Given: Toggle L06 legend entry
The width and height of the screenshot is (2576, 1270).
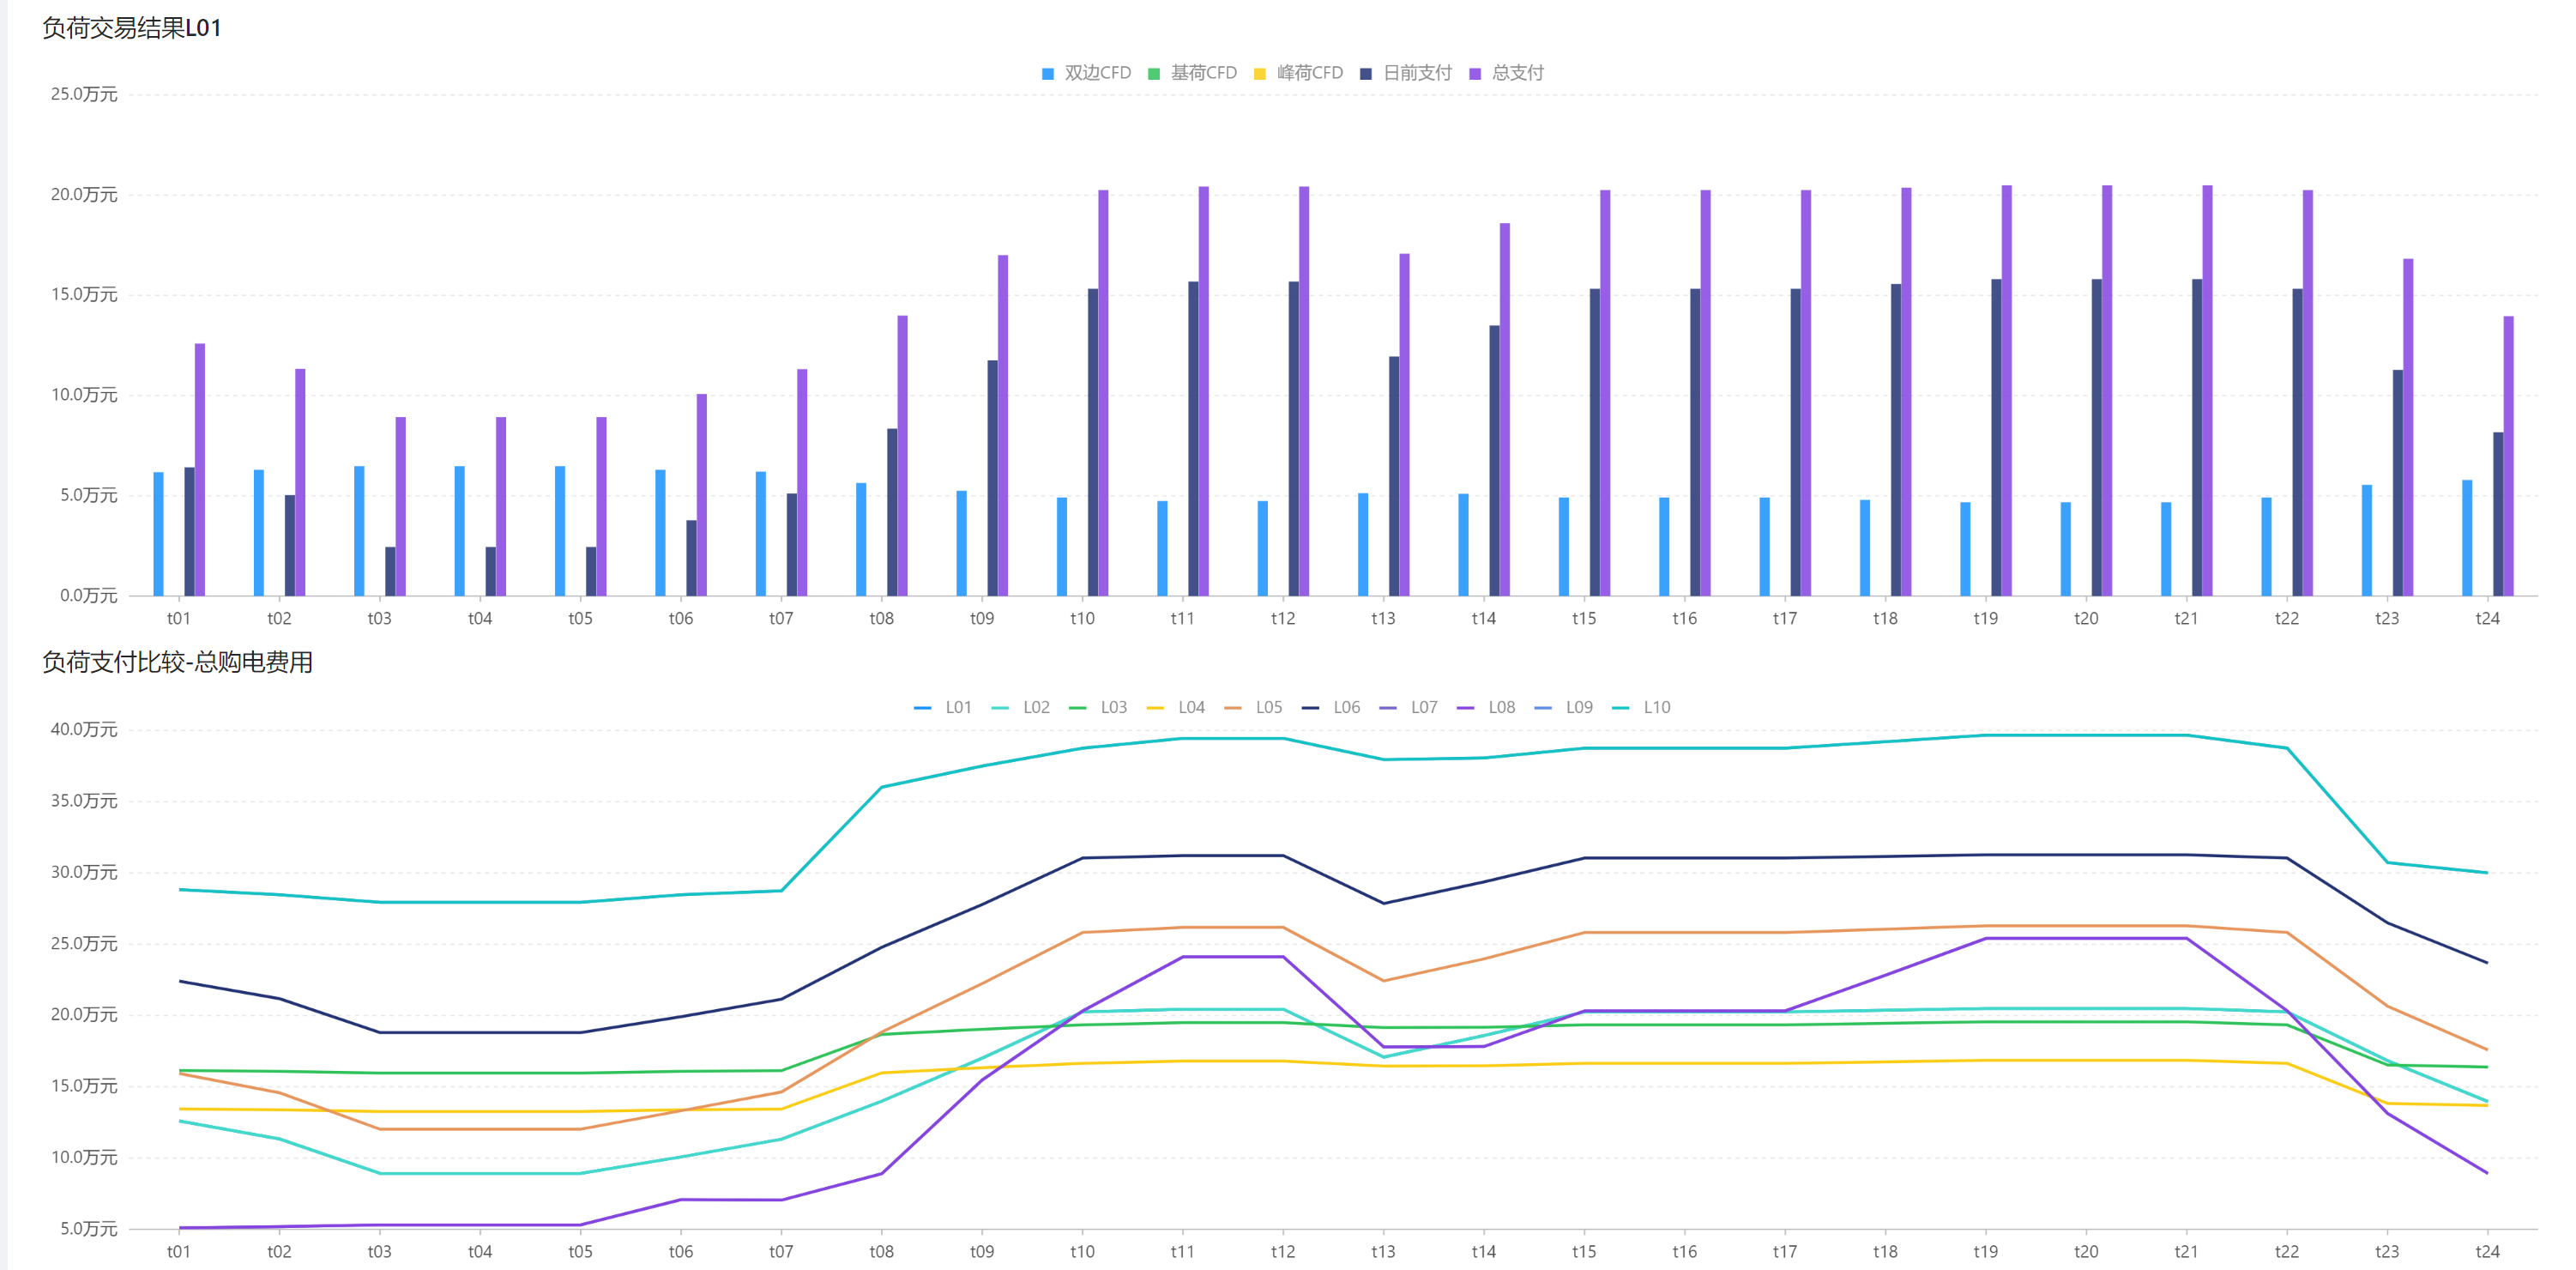Looking at the screenshot, I should (x=1331, y=707).
